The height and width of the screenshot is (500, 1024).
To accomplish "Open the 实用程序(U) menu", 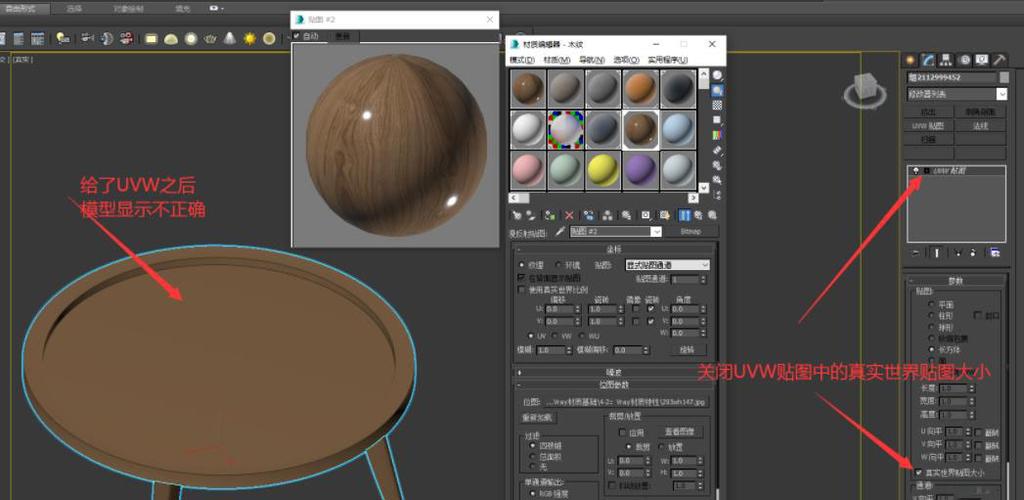I will [667, 60].
